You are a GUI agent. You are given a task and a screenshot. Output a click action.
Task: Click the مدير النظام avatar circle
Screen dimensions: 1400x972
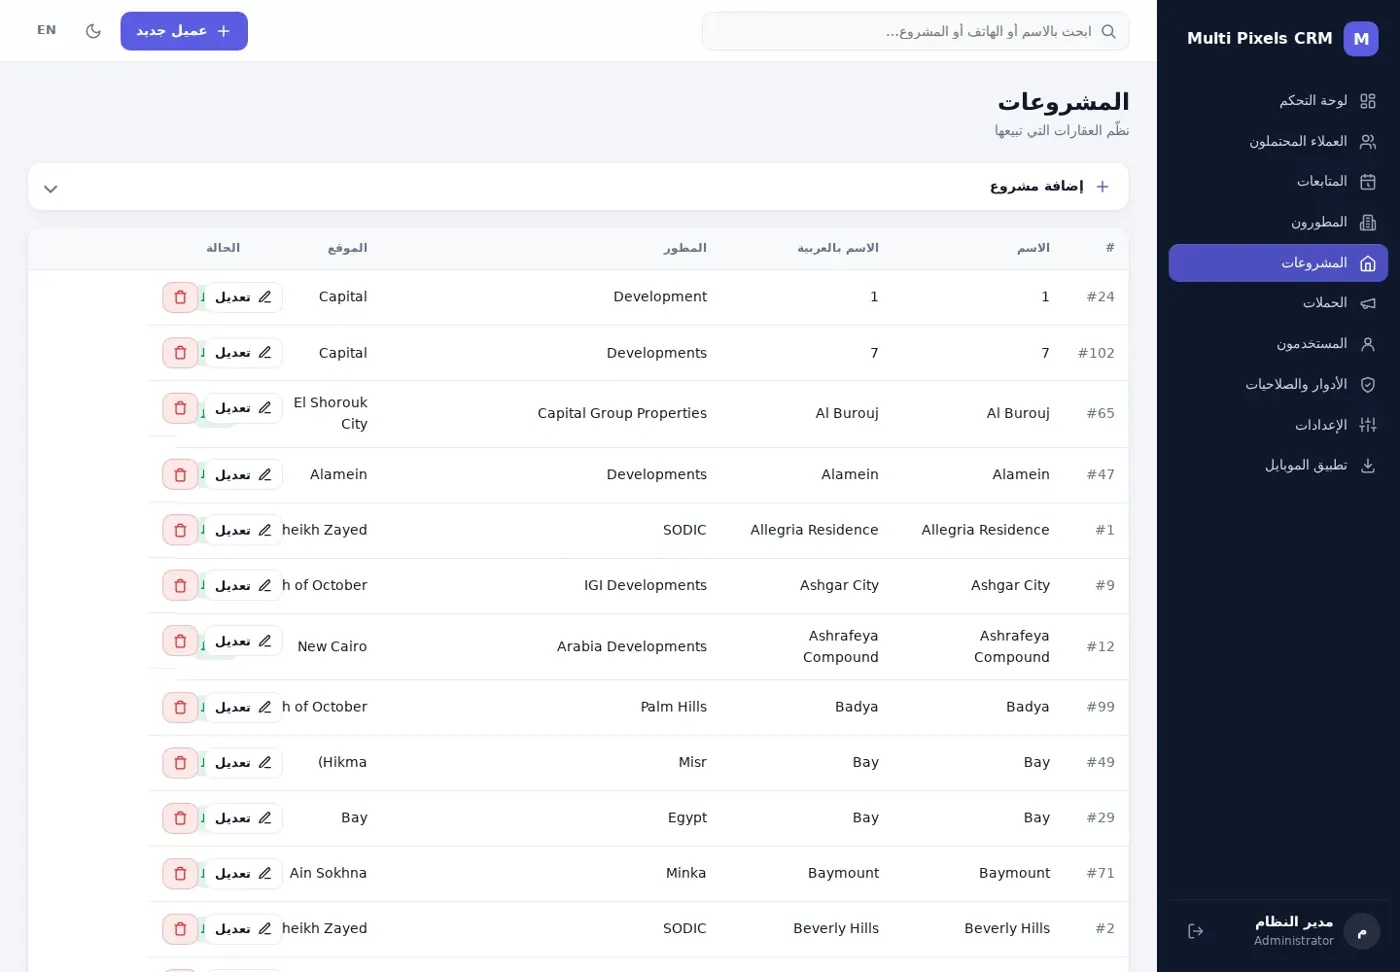[x=1362, y=931]
